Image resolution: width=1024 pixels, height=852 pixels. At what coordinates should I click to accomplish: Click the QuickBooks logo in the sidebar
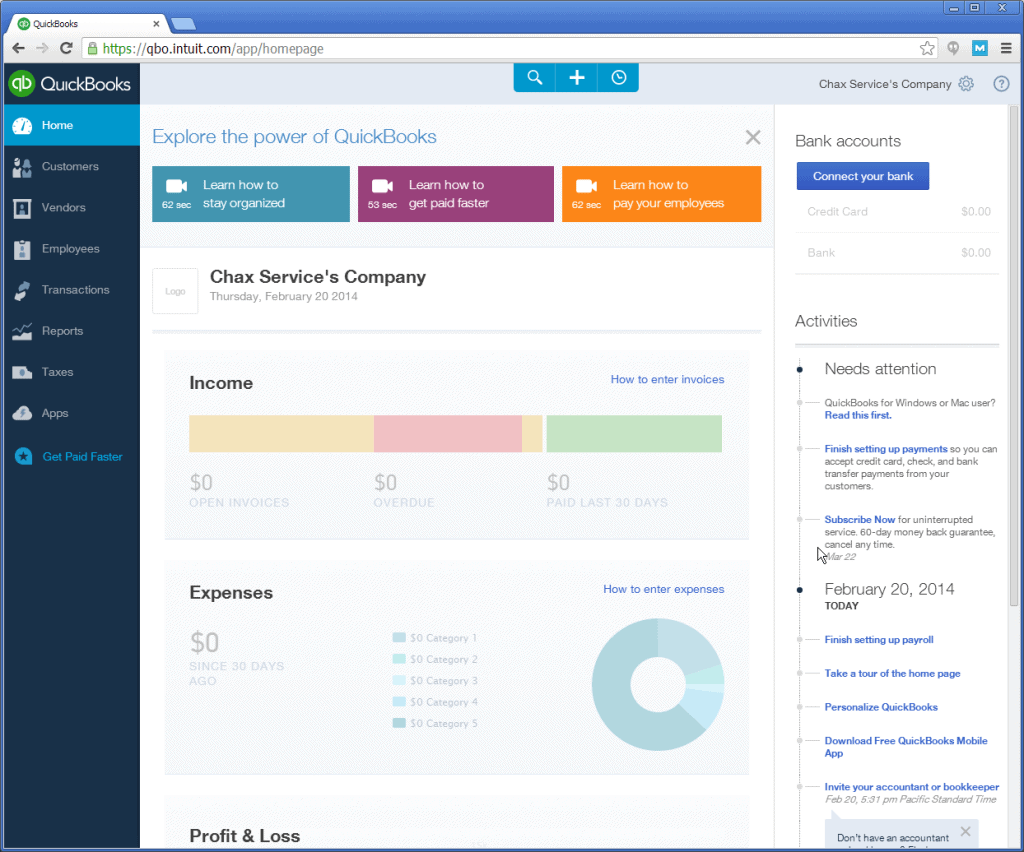click(71, 84)
